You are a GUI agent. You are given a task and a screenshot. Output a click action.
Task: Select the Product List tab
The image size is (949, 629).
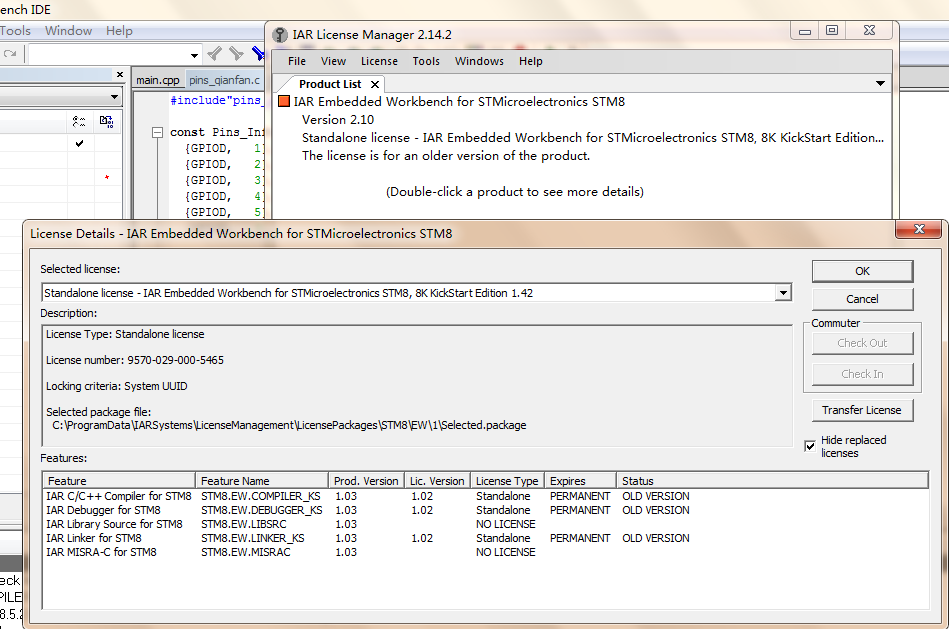330,84
